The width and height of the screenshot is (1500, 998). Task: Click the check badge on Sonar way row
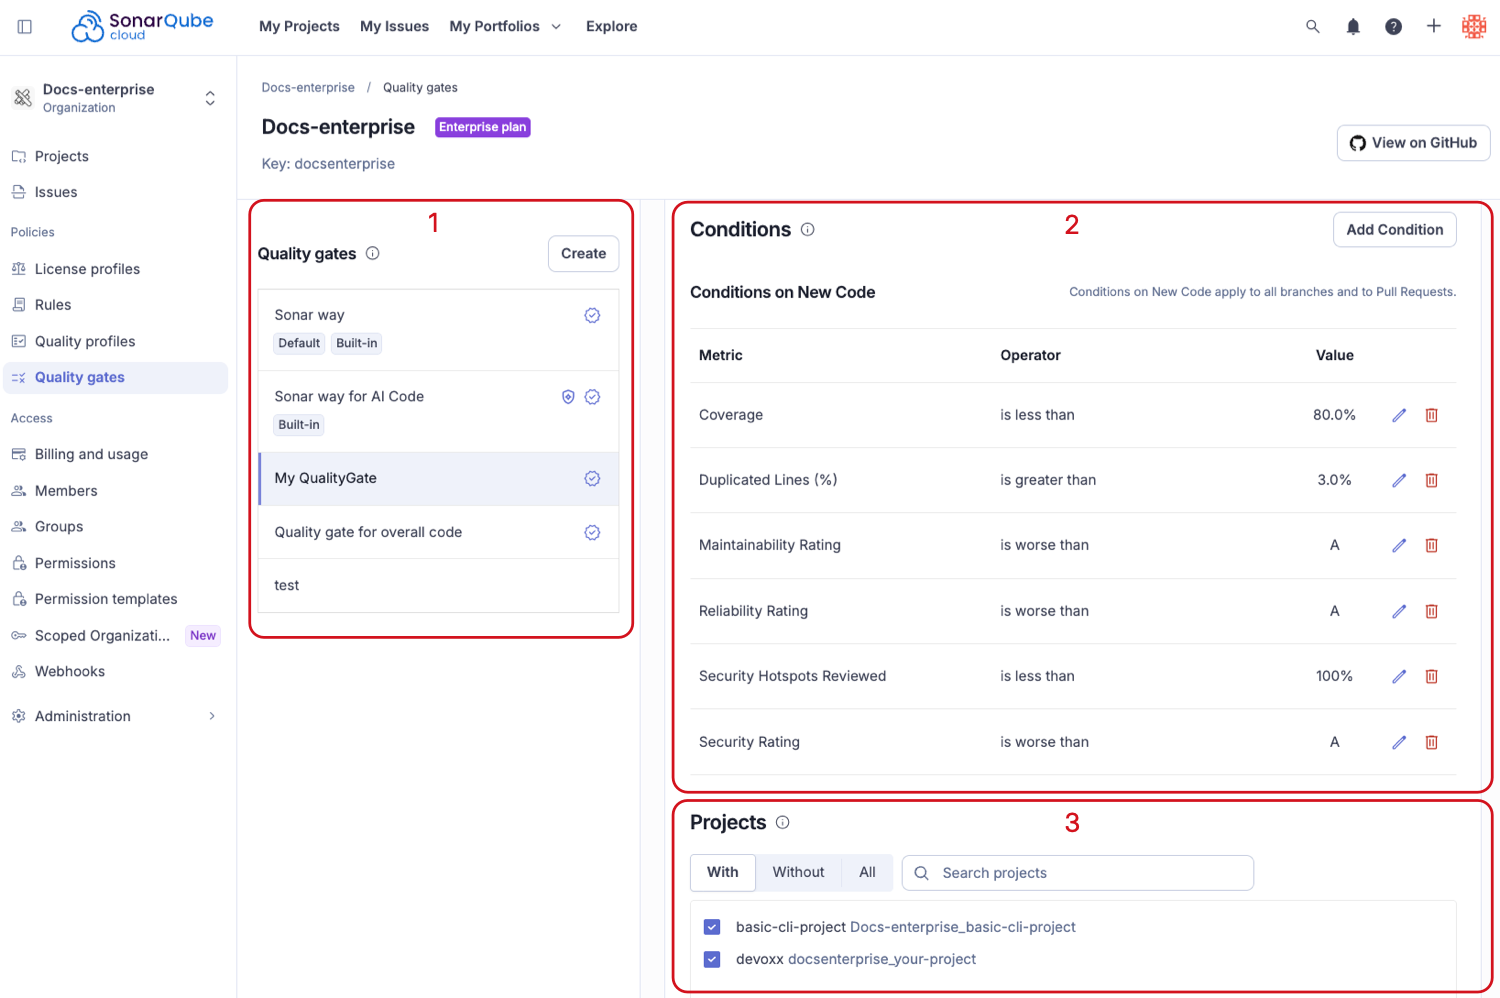coord(592,315)
